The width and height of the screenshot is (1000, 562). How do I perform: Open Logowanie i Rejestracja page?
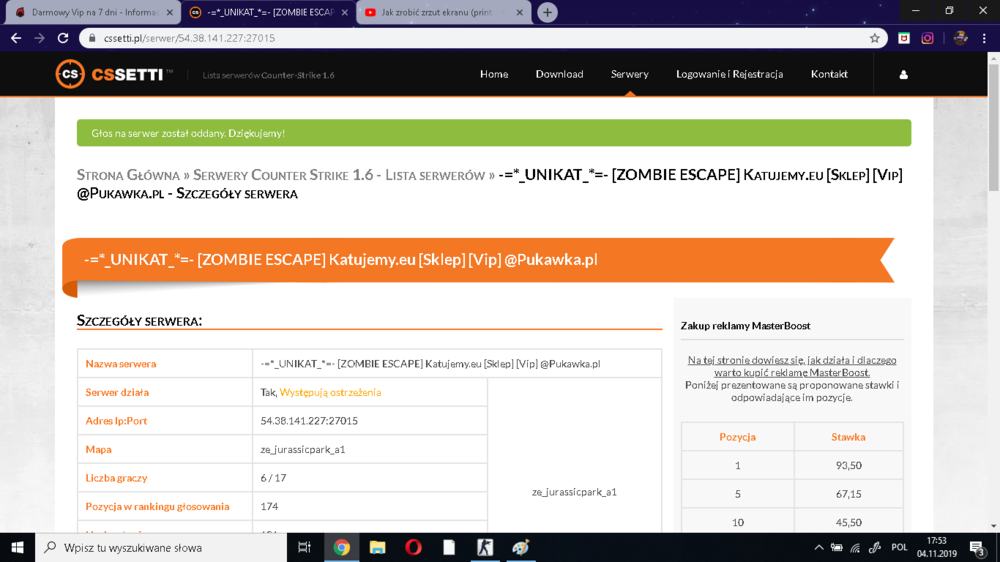coord(730,74)
